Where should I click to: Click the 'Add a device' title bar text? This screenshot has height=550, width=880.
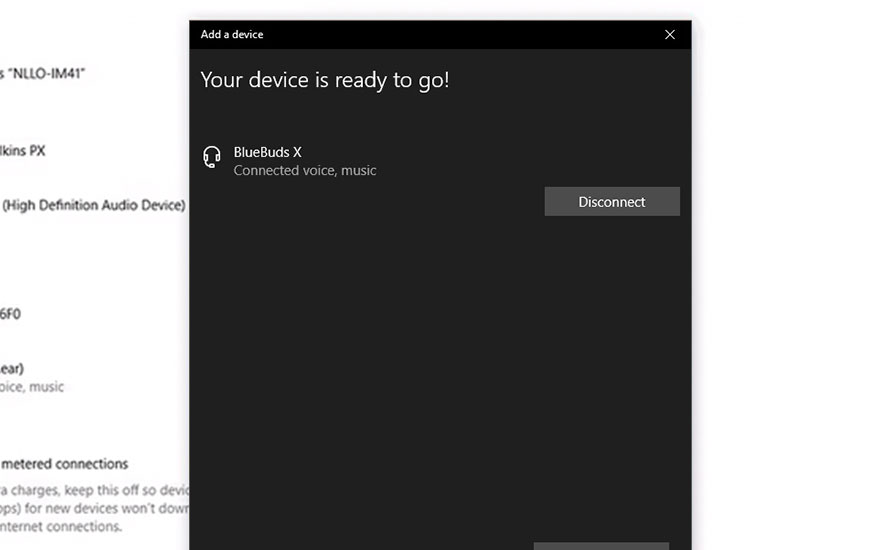(232, 34)
